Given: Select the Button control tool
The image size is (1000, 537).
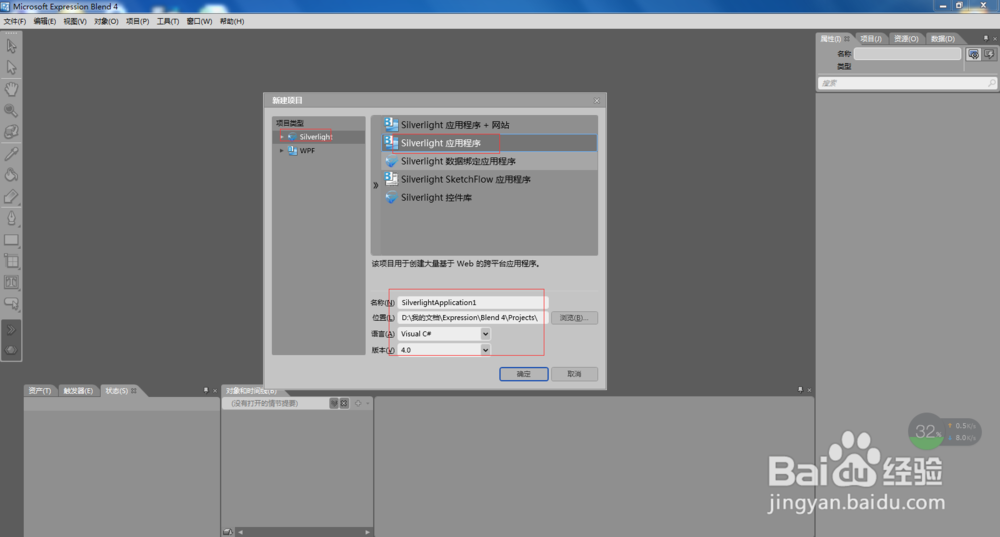Looking at the screenshot, I should click(11, 303).
